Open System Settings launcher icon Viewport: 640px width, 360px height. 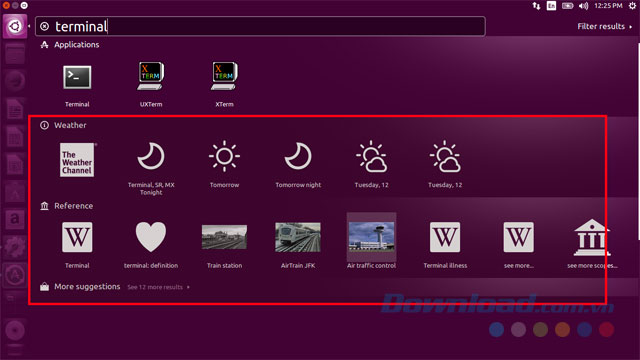tap(15, 247)
